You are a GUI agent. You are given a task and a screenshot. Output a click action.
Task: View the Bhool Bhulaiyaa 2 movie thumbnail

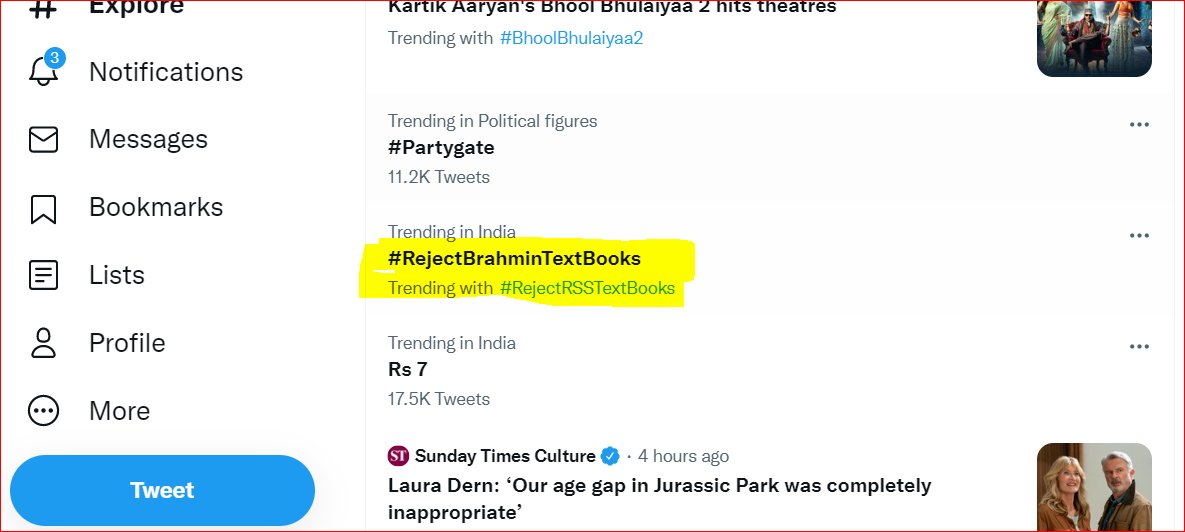1094,38
